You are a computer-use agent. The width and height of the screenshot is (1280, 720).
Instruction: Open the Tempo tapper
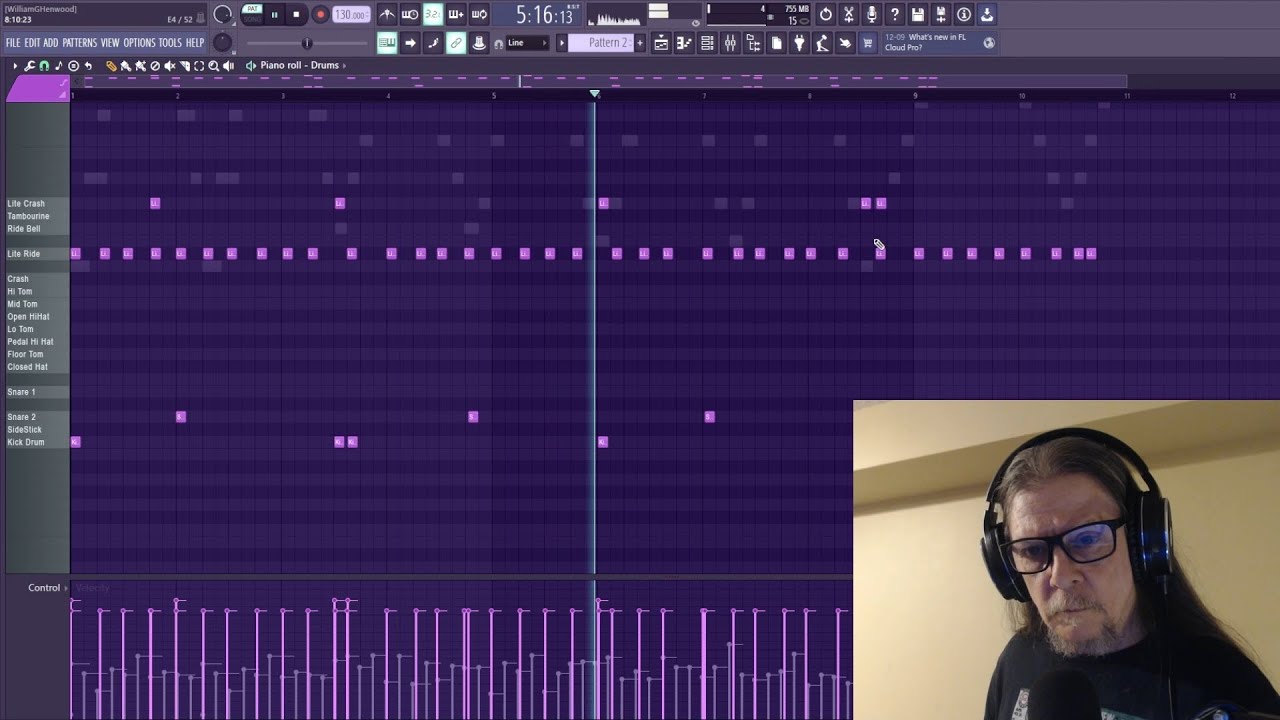[x=822, y=43]
